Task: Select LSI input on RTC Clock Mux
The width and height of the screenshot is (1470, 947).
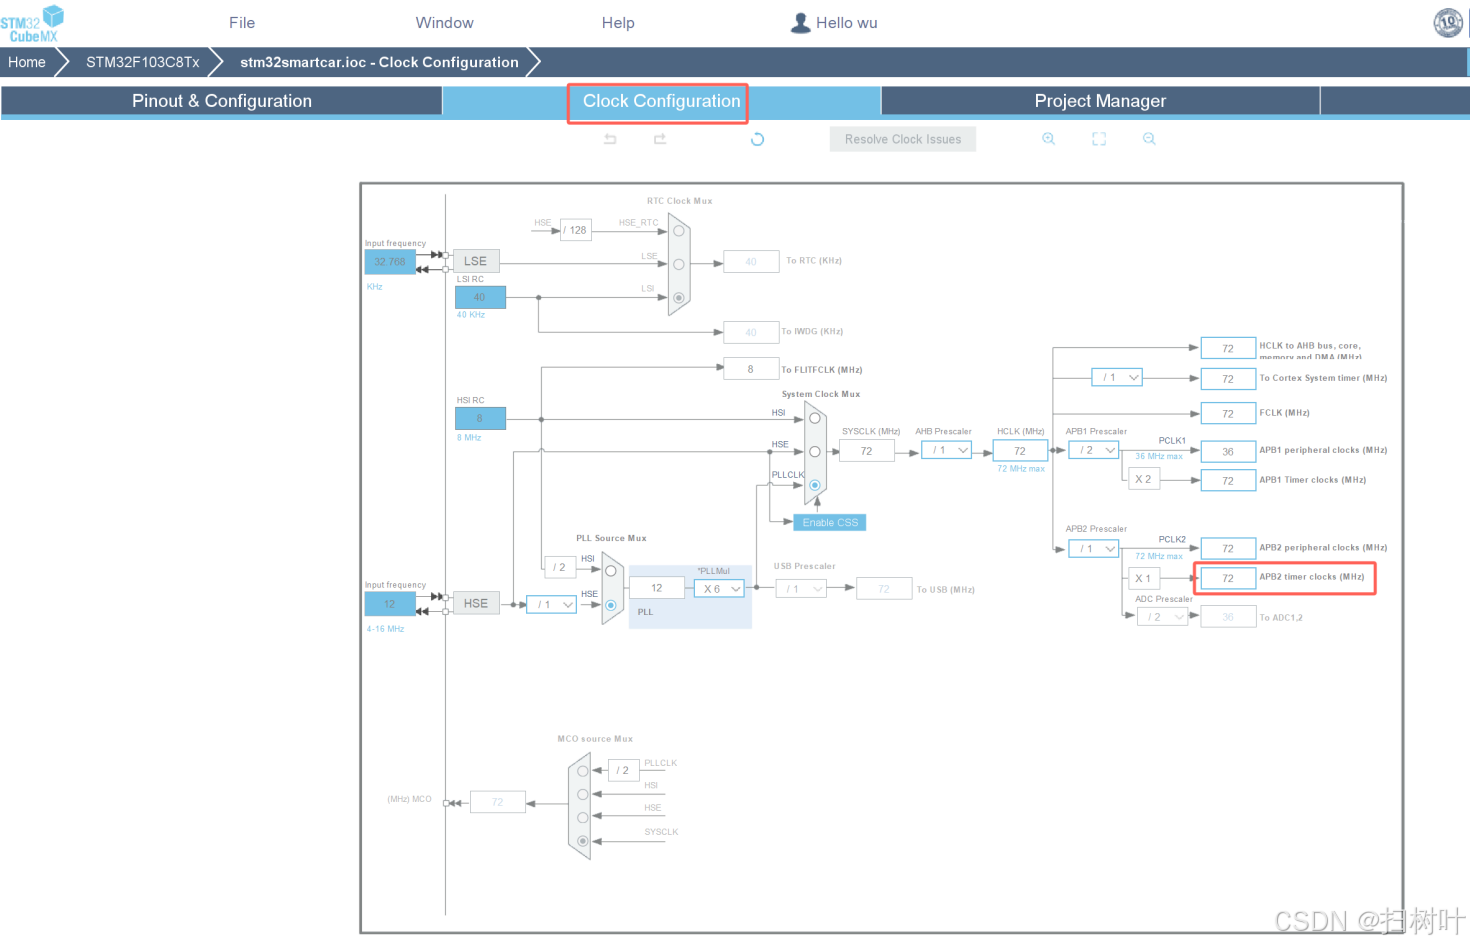Action: pyautogui.click(x=679, y=298)
